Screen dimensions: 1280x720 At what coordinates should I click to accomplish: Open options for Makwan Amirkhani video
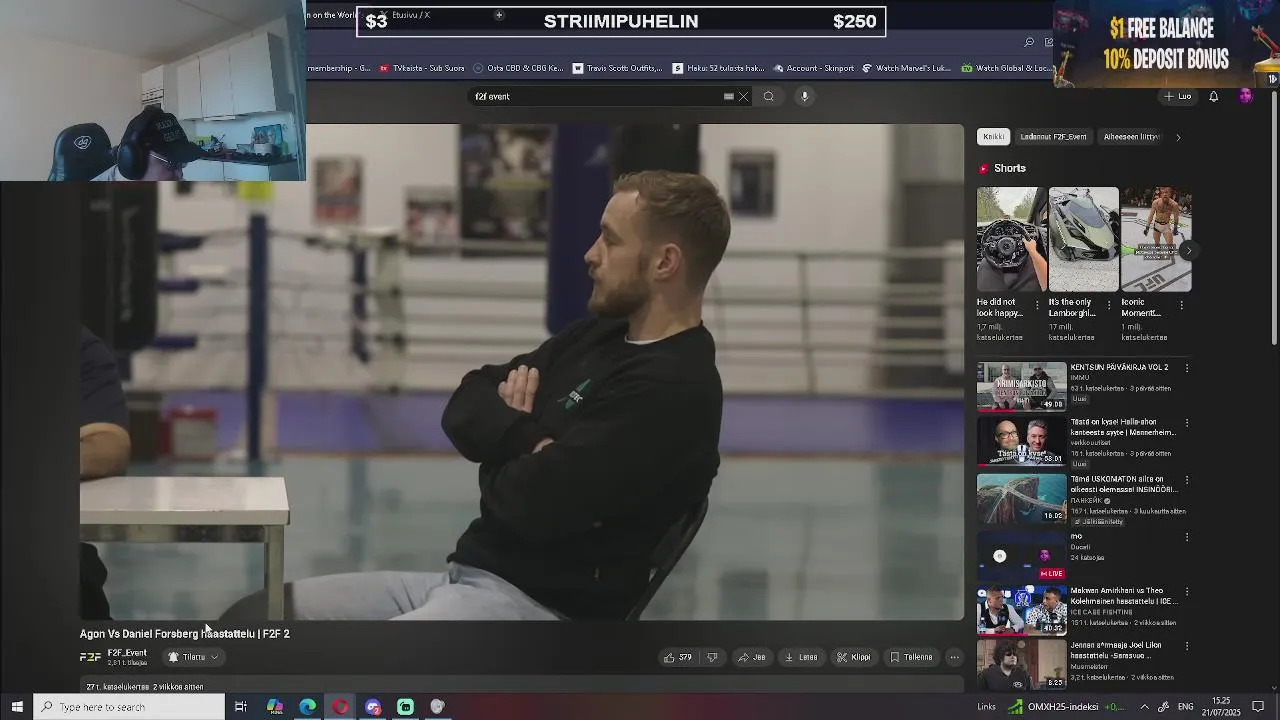pos(1187,592)
